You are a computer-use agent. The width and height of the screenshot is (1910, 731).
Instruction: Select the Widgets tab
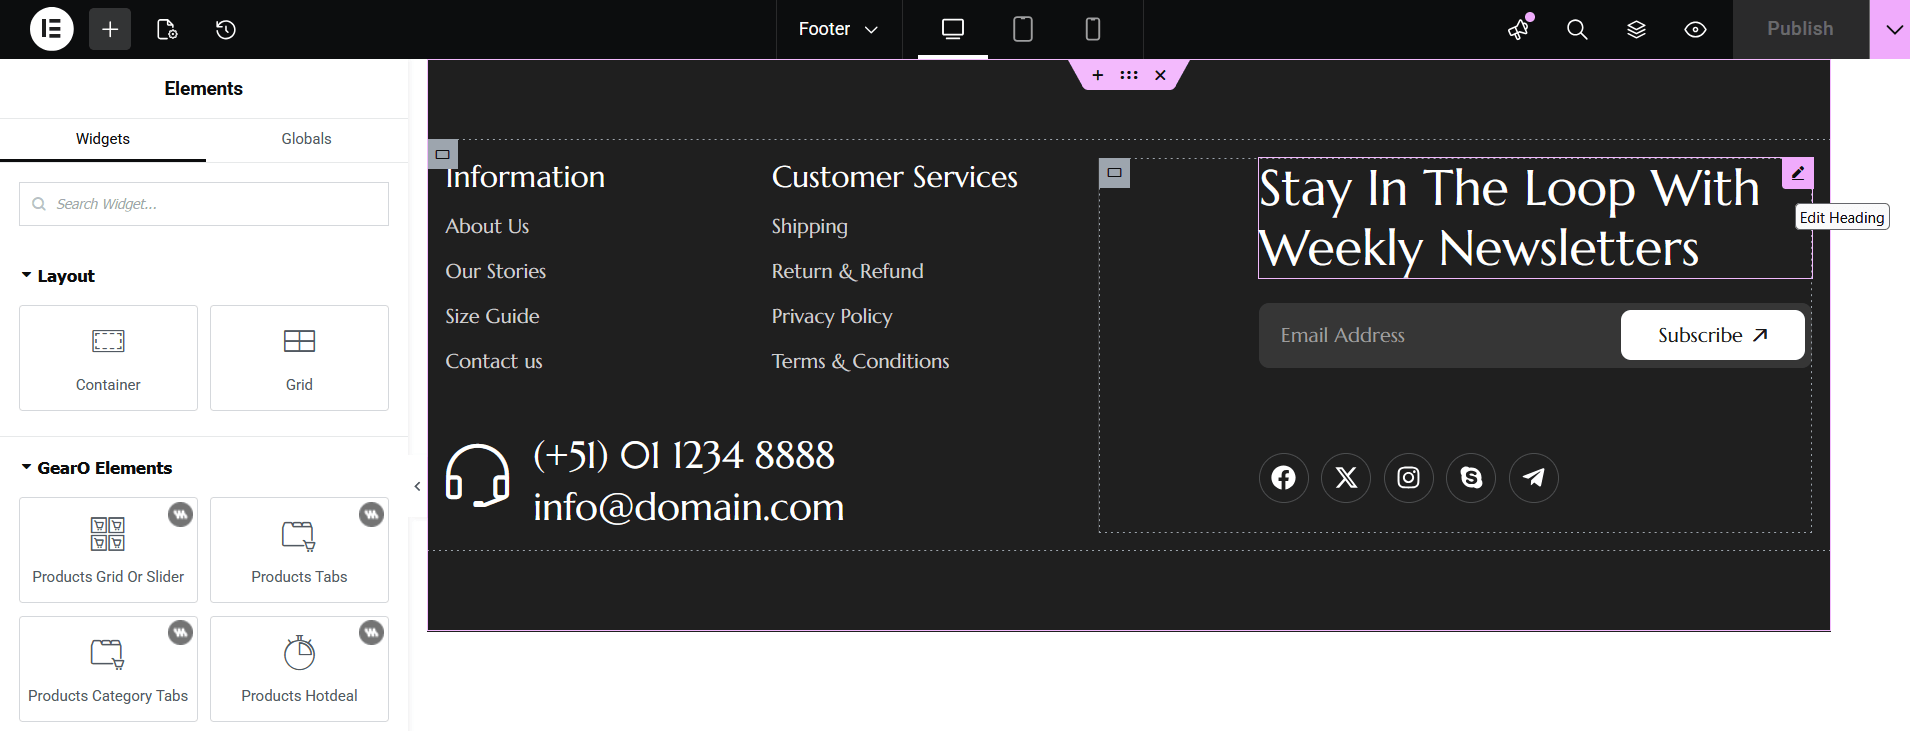tap(103, 139)
